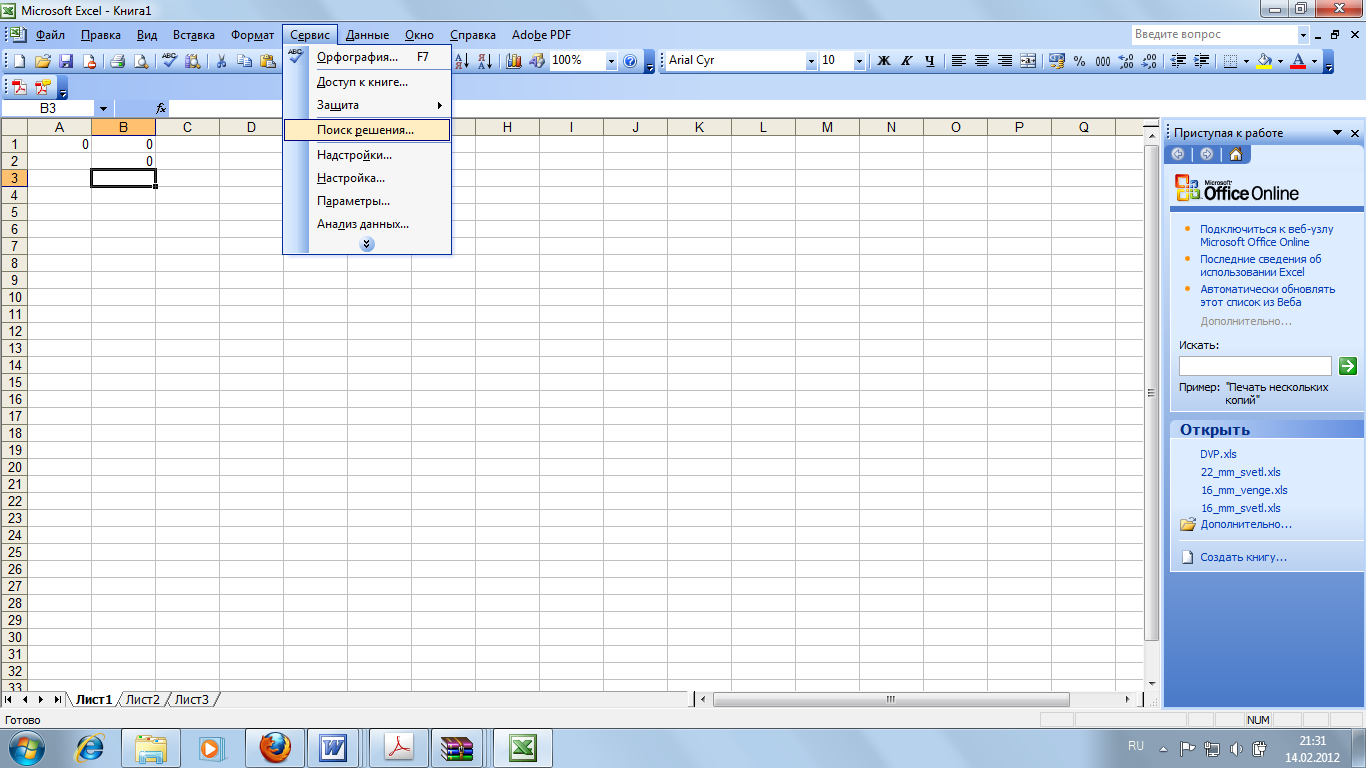Viewport: 1366px width, 768px height.
Task: Save the workbook with the diskette icon
Action: pyautogui.click(x=66, y=61)
